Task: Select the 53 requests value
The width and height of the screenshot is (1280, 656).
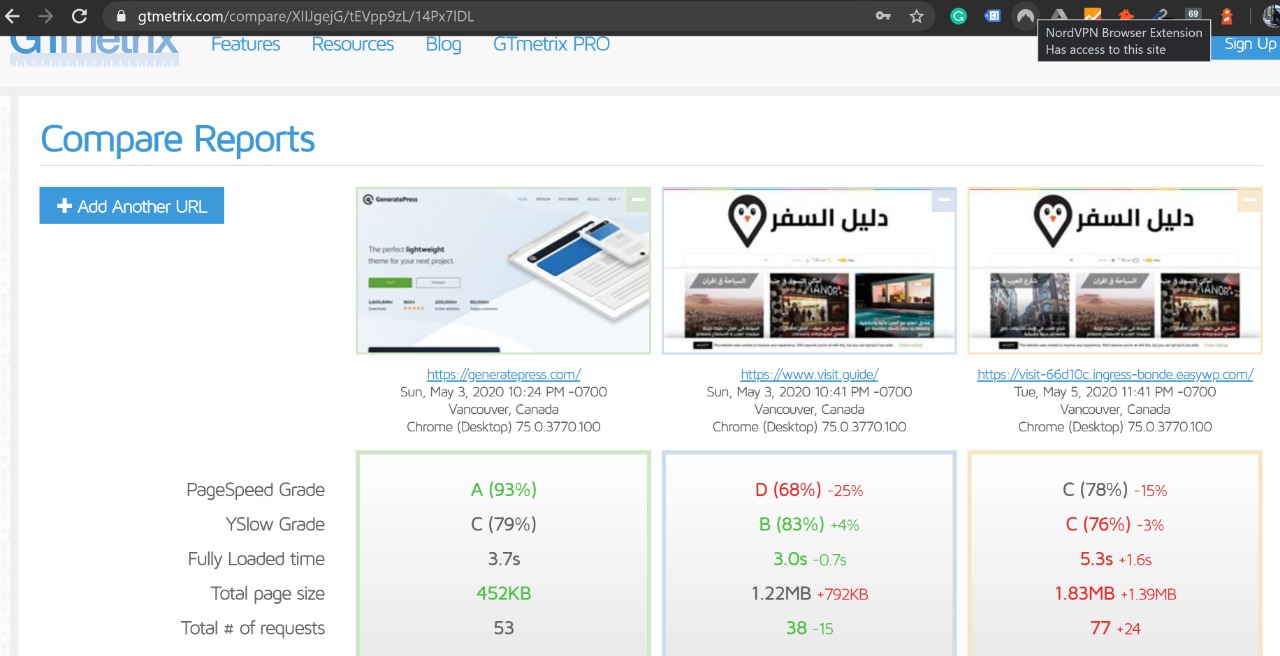Action: [x=504, y=628]
